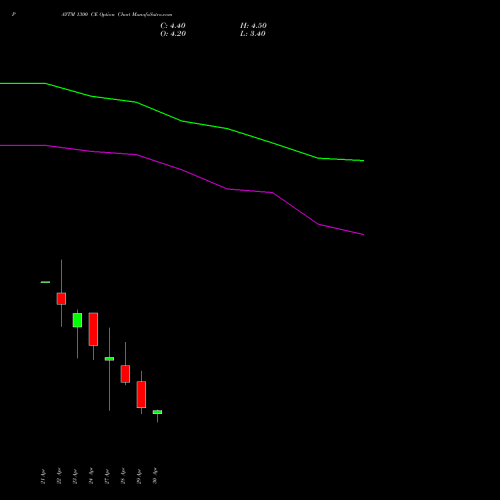
Task: Click the high value H: 4.50
Action: point(253,26)
